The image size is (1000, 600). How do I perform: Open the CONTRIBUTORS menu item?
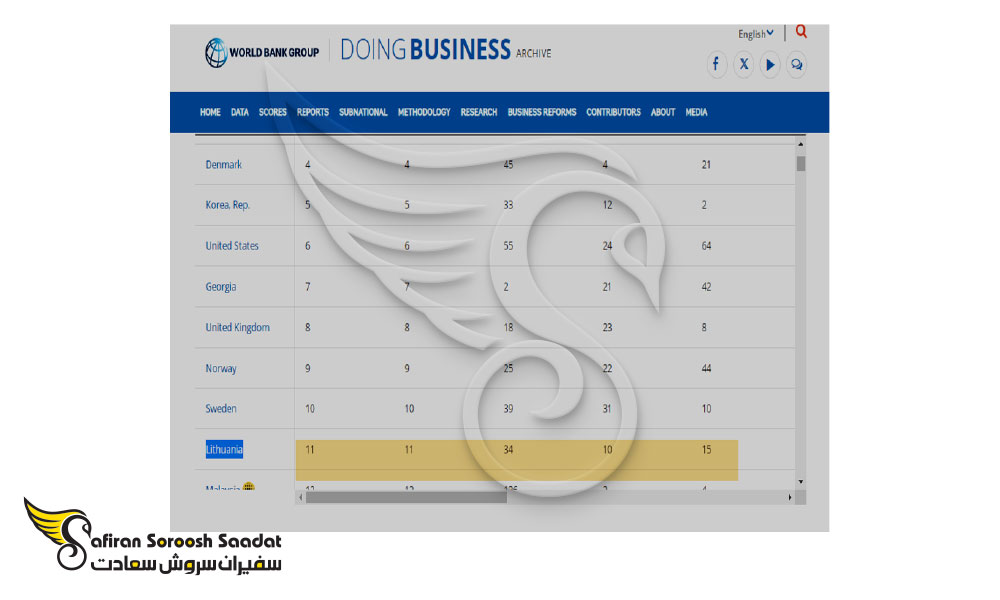click(x=614, y=112)
